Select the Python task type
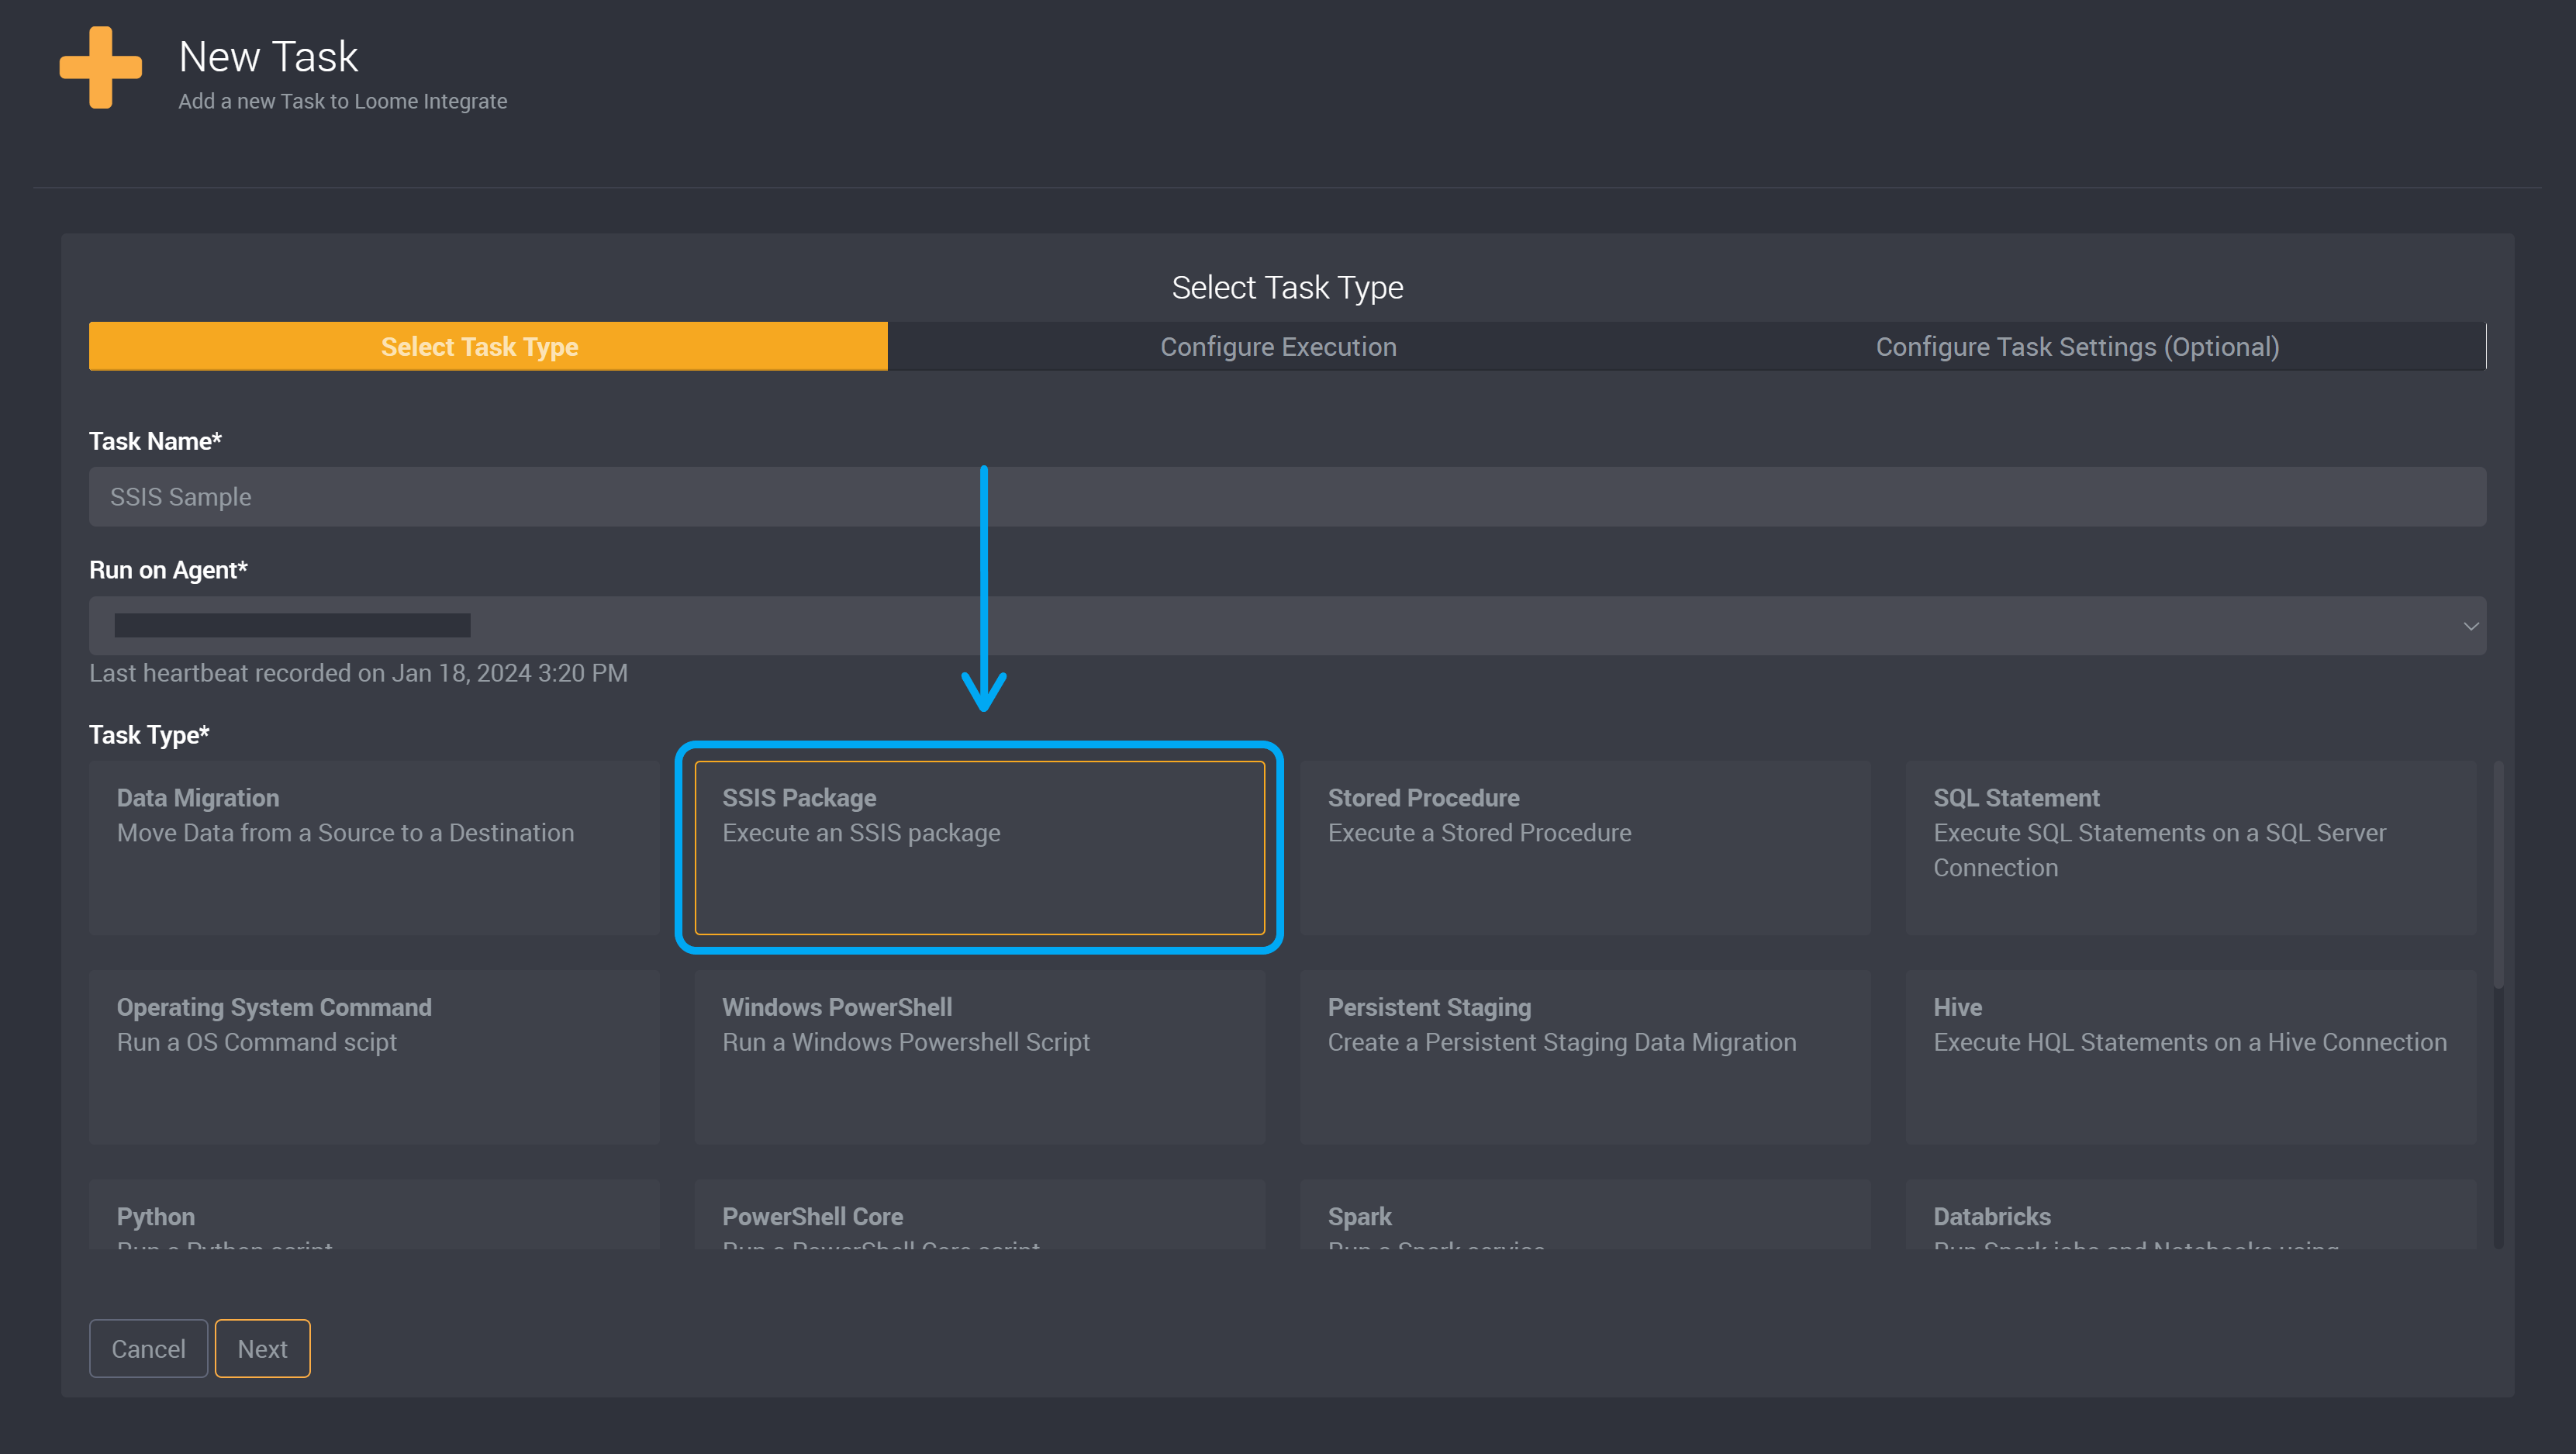 [x=374, y=1214]
